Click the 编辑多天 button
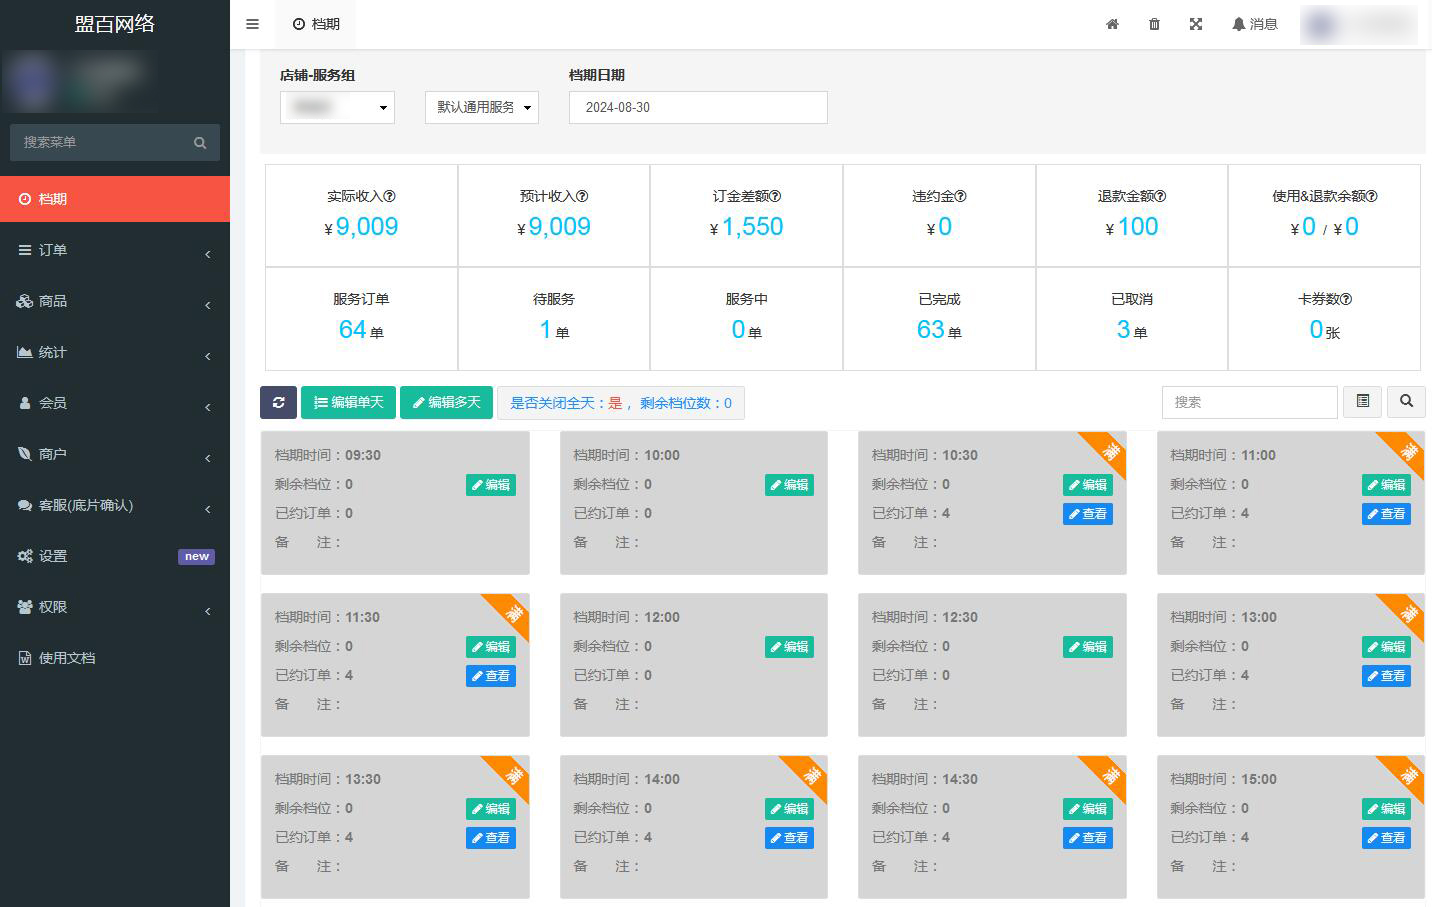Viewport: 1432px width, 907px height. (x=446, y=402)
